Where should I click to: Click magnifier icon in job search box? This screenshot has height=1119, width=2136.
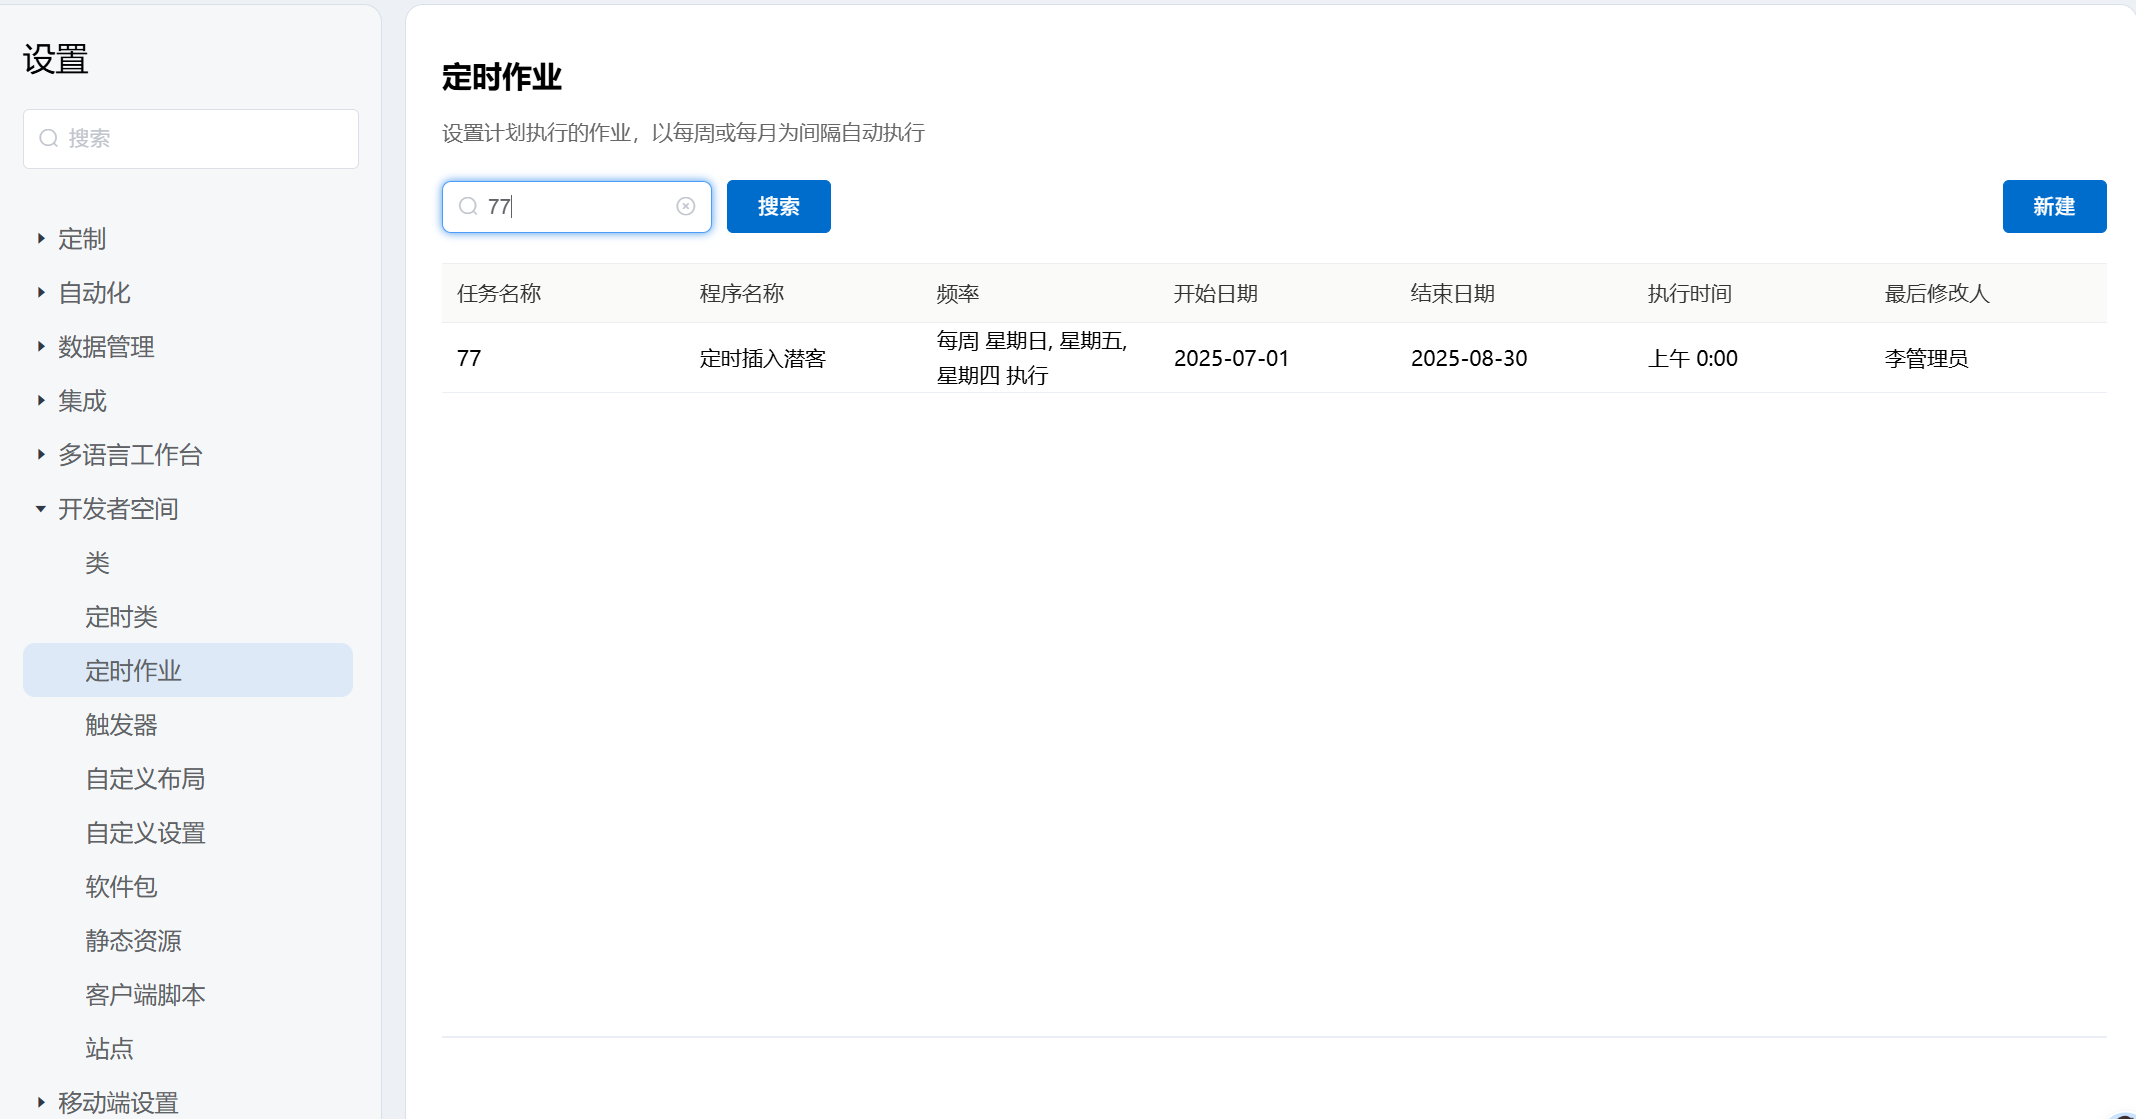point(468,206)
